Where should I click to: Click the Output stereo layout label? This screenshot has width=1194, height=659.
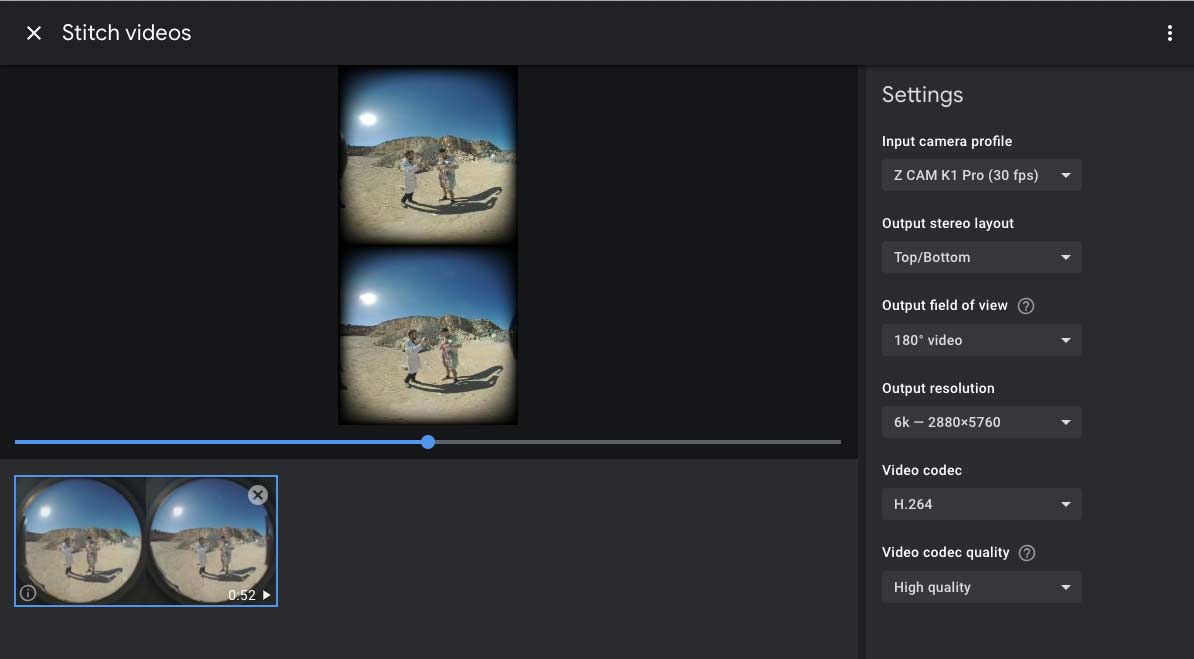947,223
